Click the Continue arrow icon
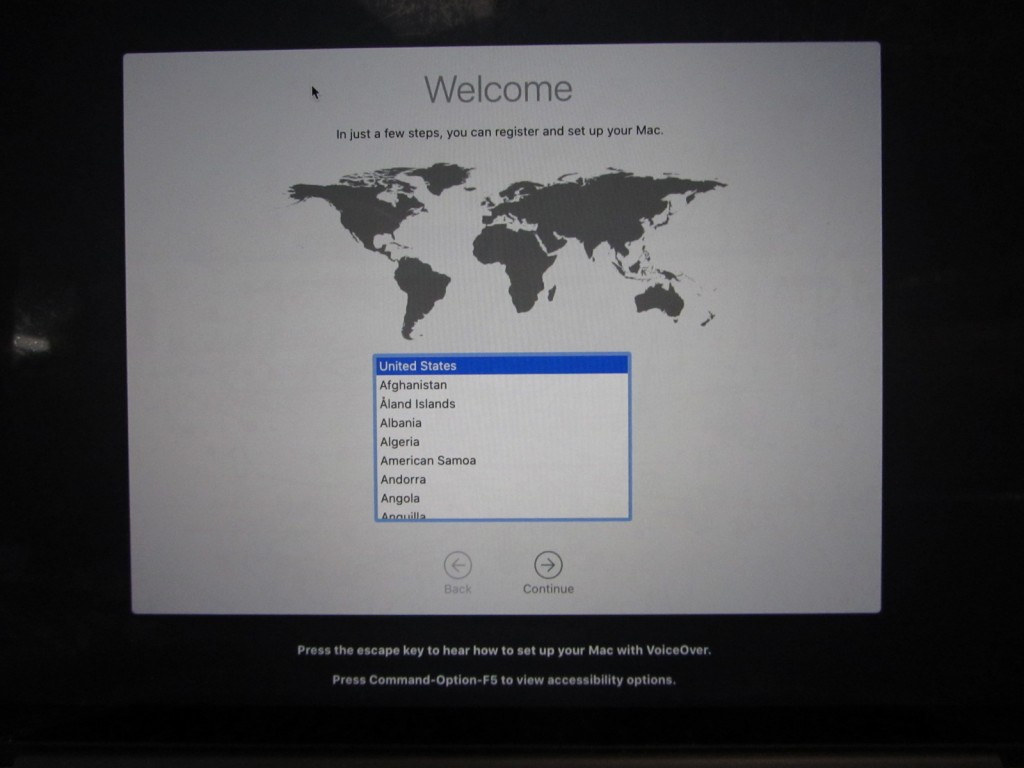 click(x=548, y=565)
